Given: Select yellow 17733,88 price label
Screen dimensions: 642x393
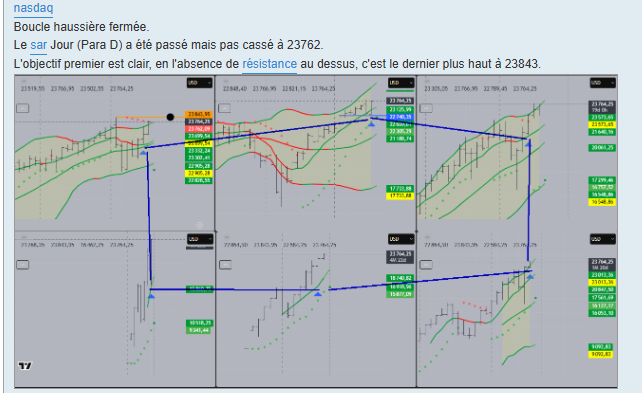Looking at the screenshot, I should click(400, 196).
